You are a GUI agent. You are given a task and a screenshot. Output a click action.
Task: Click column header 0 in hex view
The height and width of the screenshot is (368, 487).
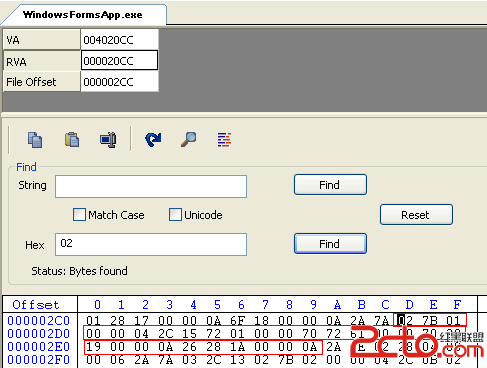tap(97, 305)
